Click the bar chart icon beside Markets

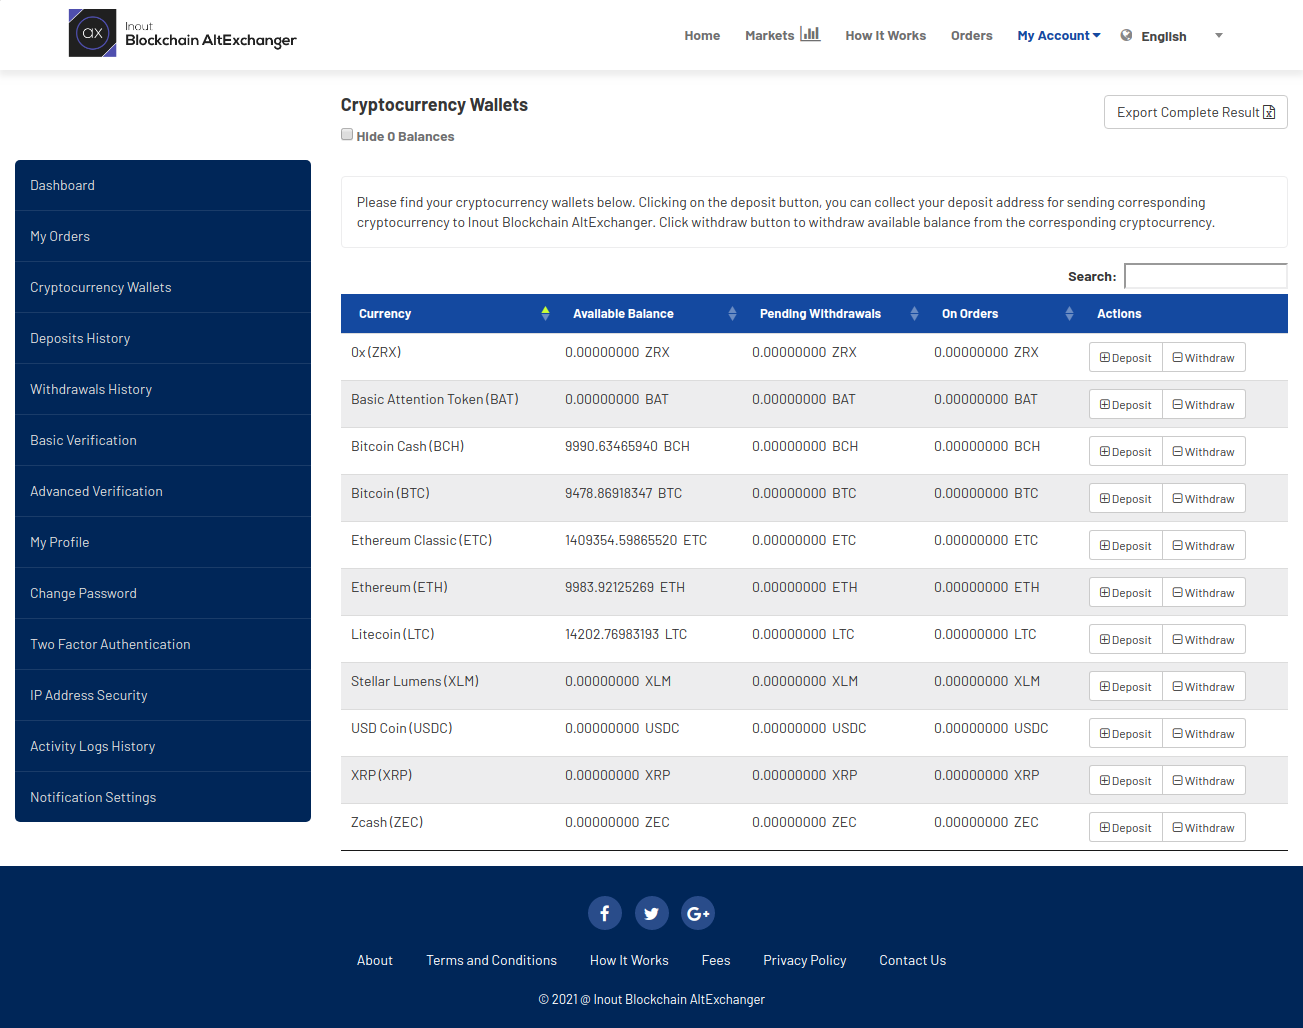pos(810,33)
